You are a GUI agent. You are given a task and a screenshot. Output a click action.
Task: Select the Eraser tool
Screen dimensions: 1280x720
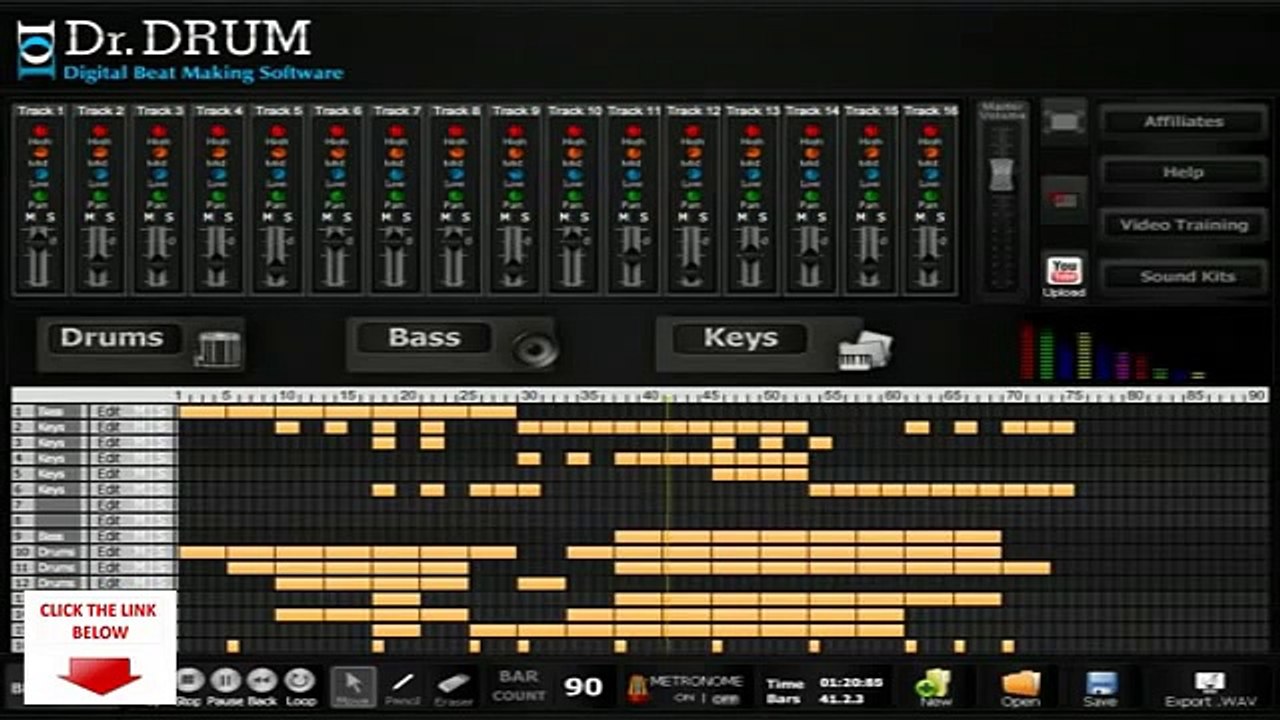(x=453, y=686)
